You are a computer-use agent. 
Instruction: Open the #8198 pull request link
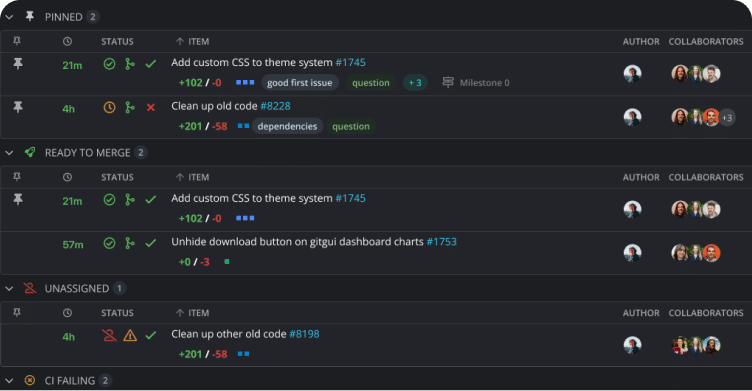pos(304,334)
